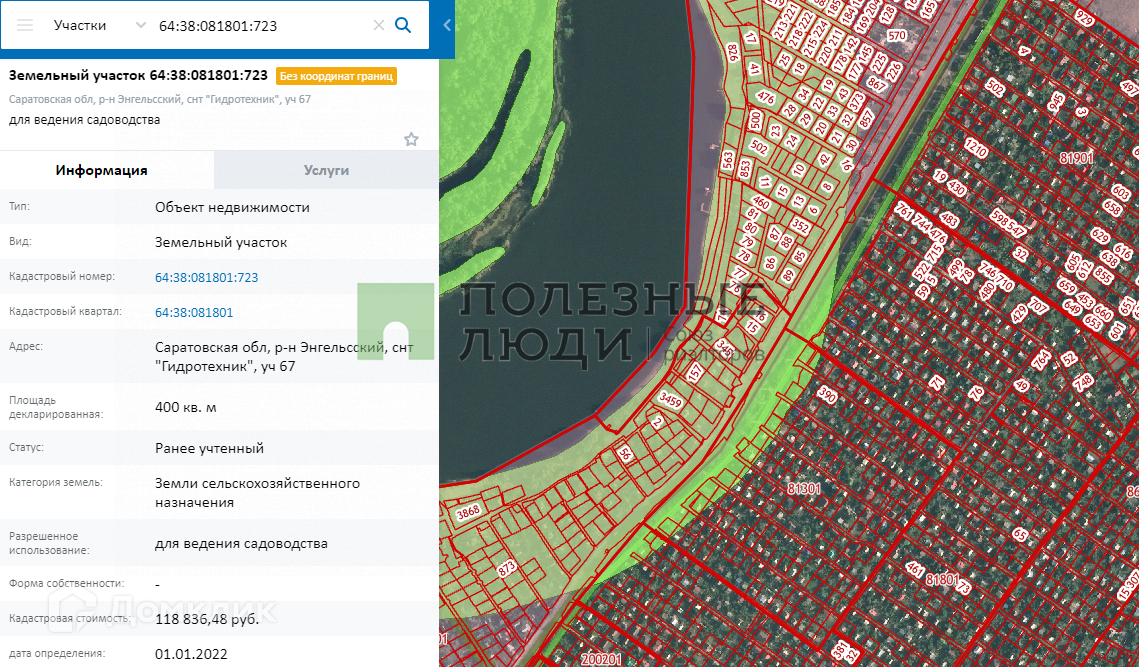Collapse the info panel with left arrow
The height and width of the screenshot is (667, 1139).
[x=447, y=25]
